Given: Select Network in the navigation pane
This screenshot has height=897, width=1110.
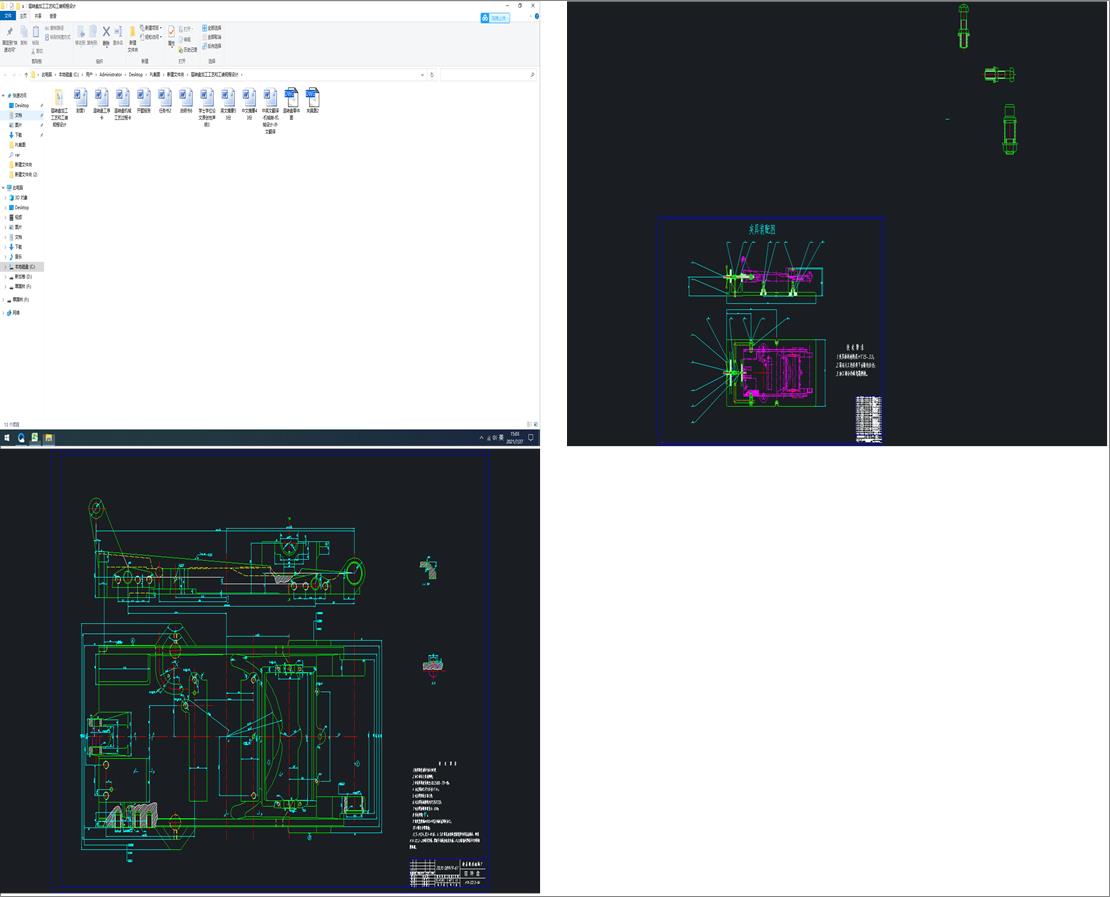Looking at the screenshot, I should pos(15,312).
